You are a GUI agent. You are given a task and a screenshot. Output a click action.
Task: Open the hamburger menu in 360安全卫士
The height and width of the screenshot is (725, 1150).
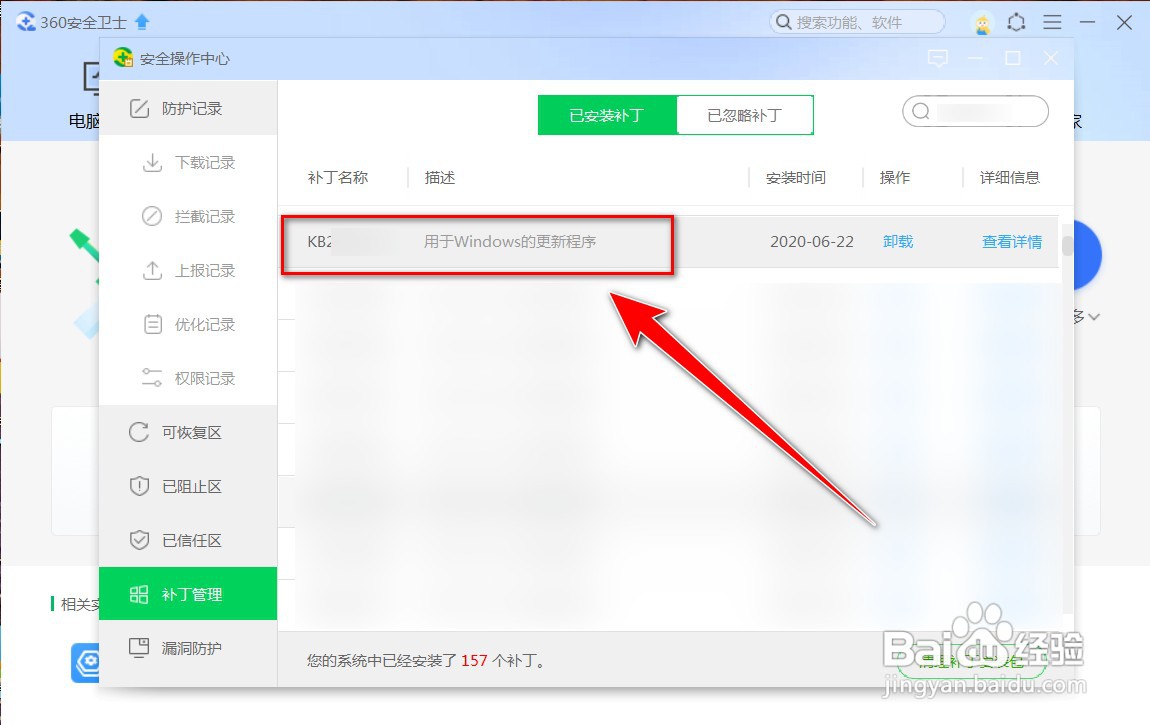click(x=1052, y=23)
